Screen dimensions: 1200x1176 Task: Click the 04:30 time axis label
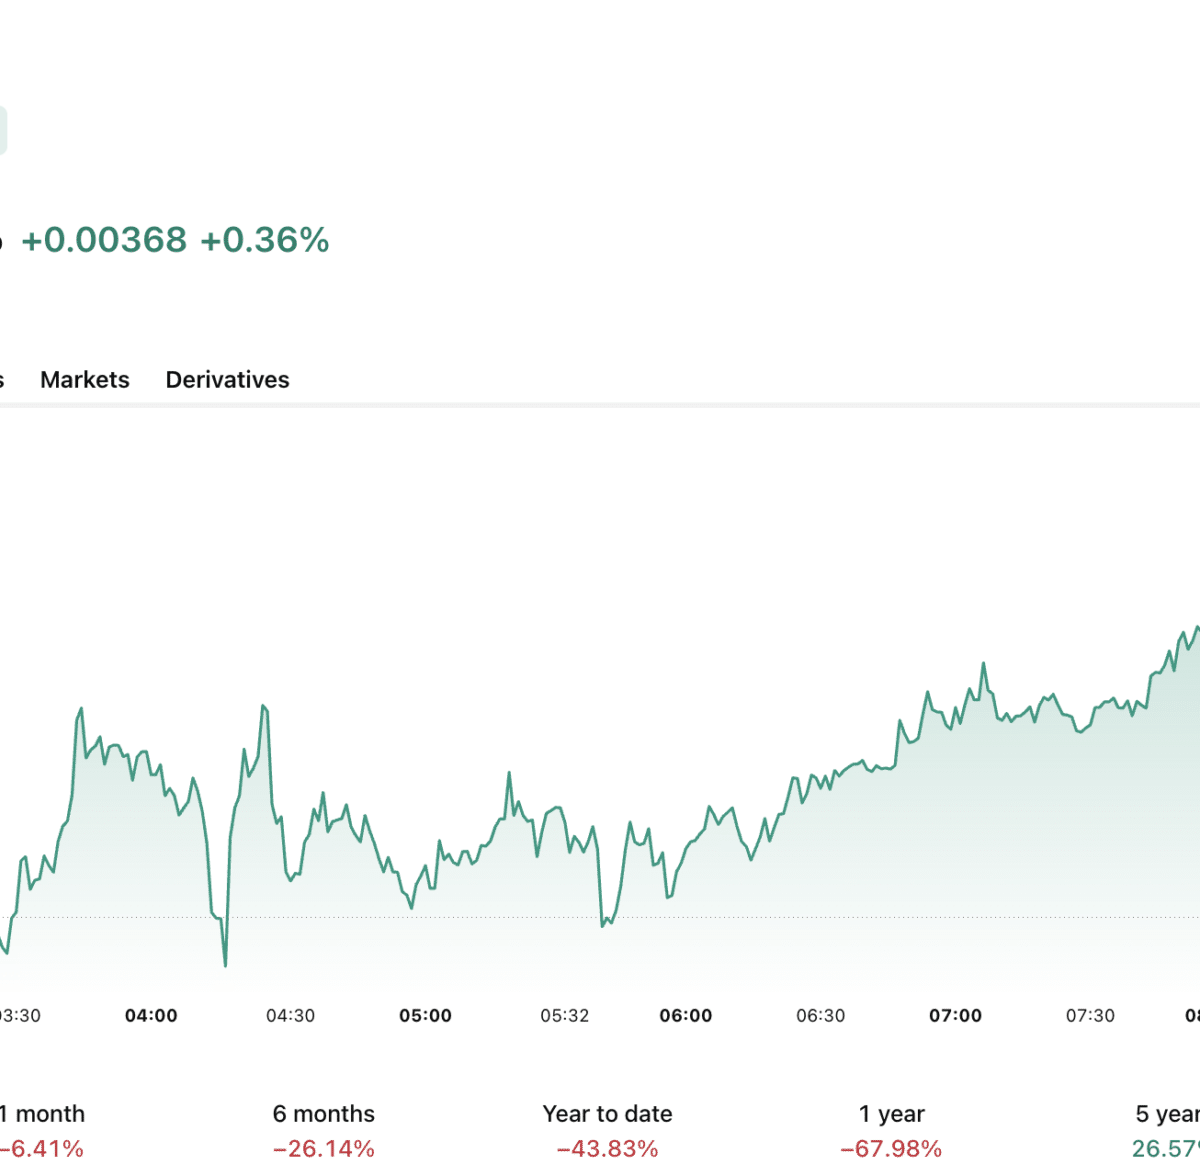(290, 1016)
